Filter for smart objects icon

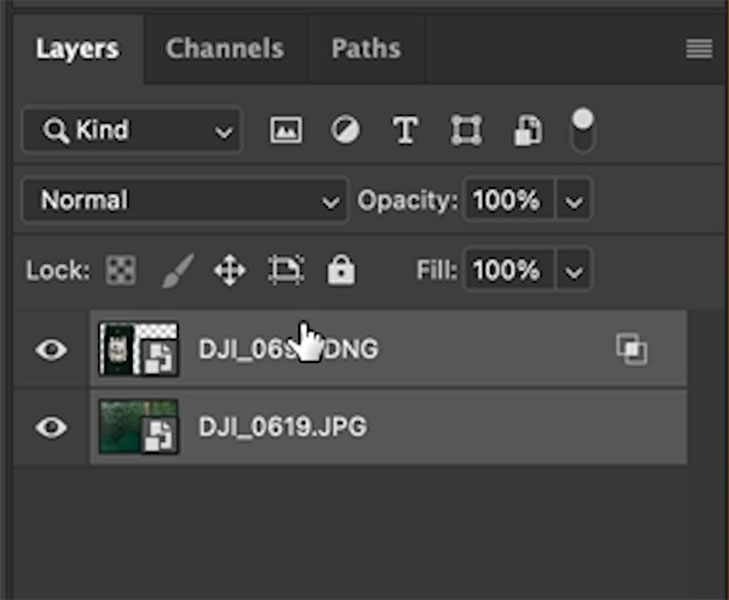(x=528, y=130)
